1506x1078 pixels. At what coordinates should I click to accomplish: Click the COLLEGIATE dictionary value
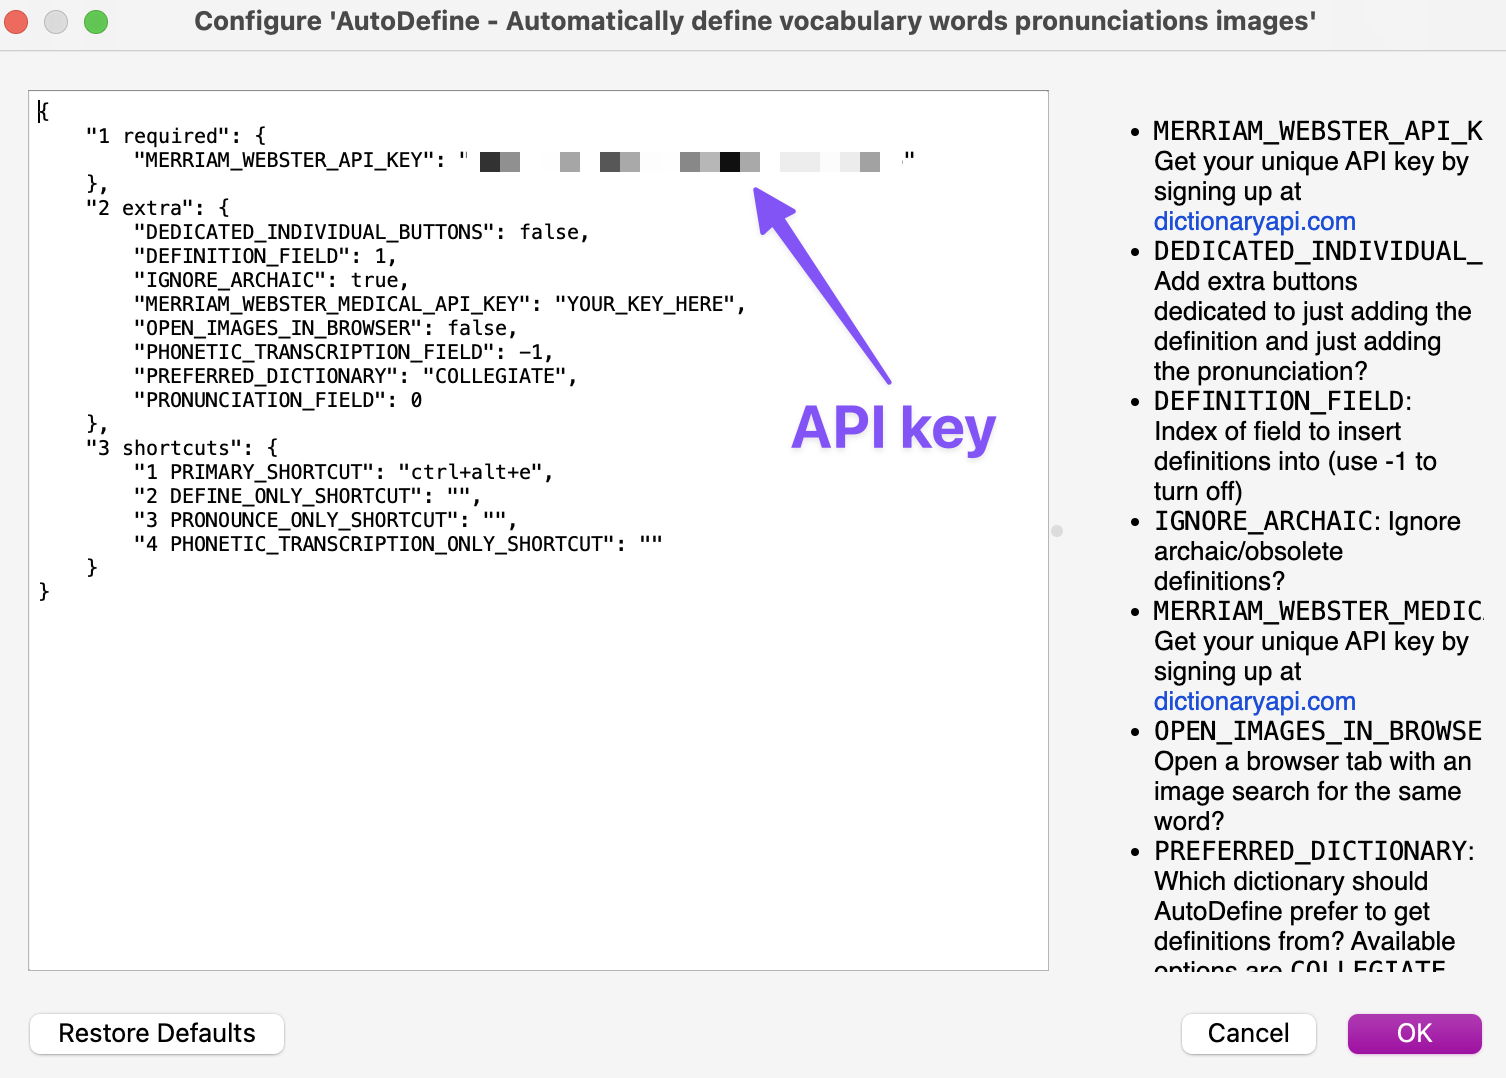(x=494, y=376)
